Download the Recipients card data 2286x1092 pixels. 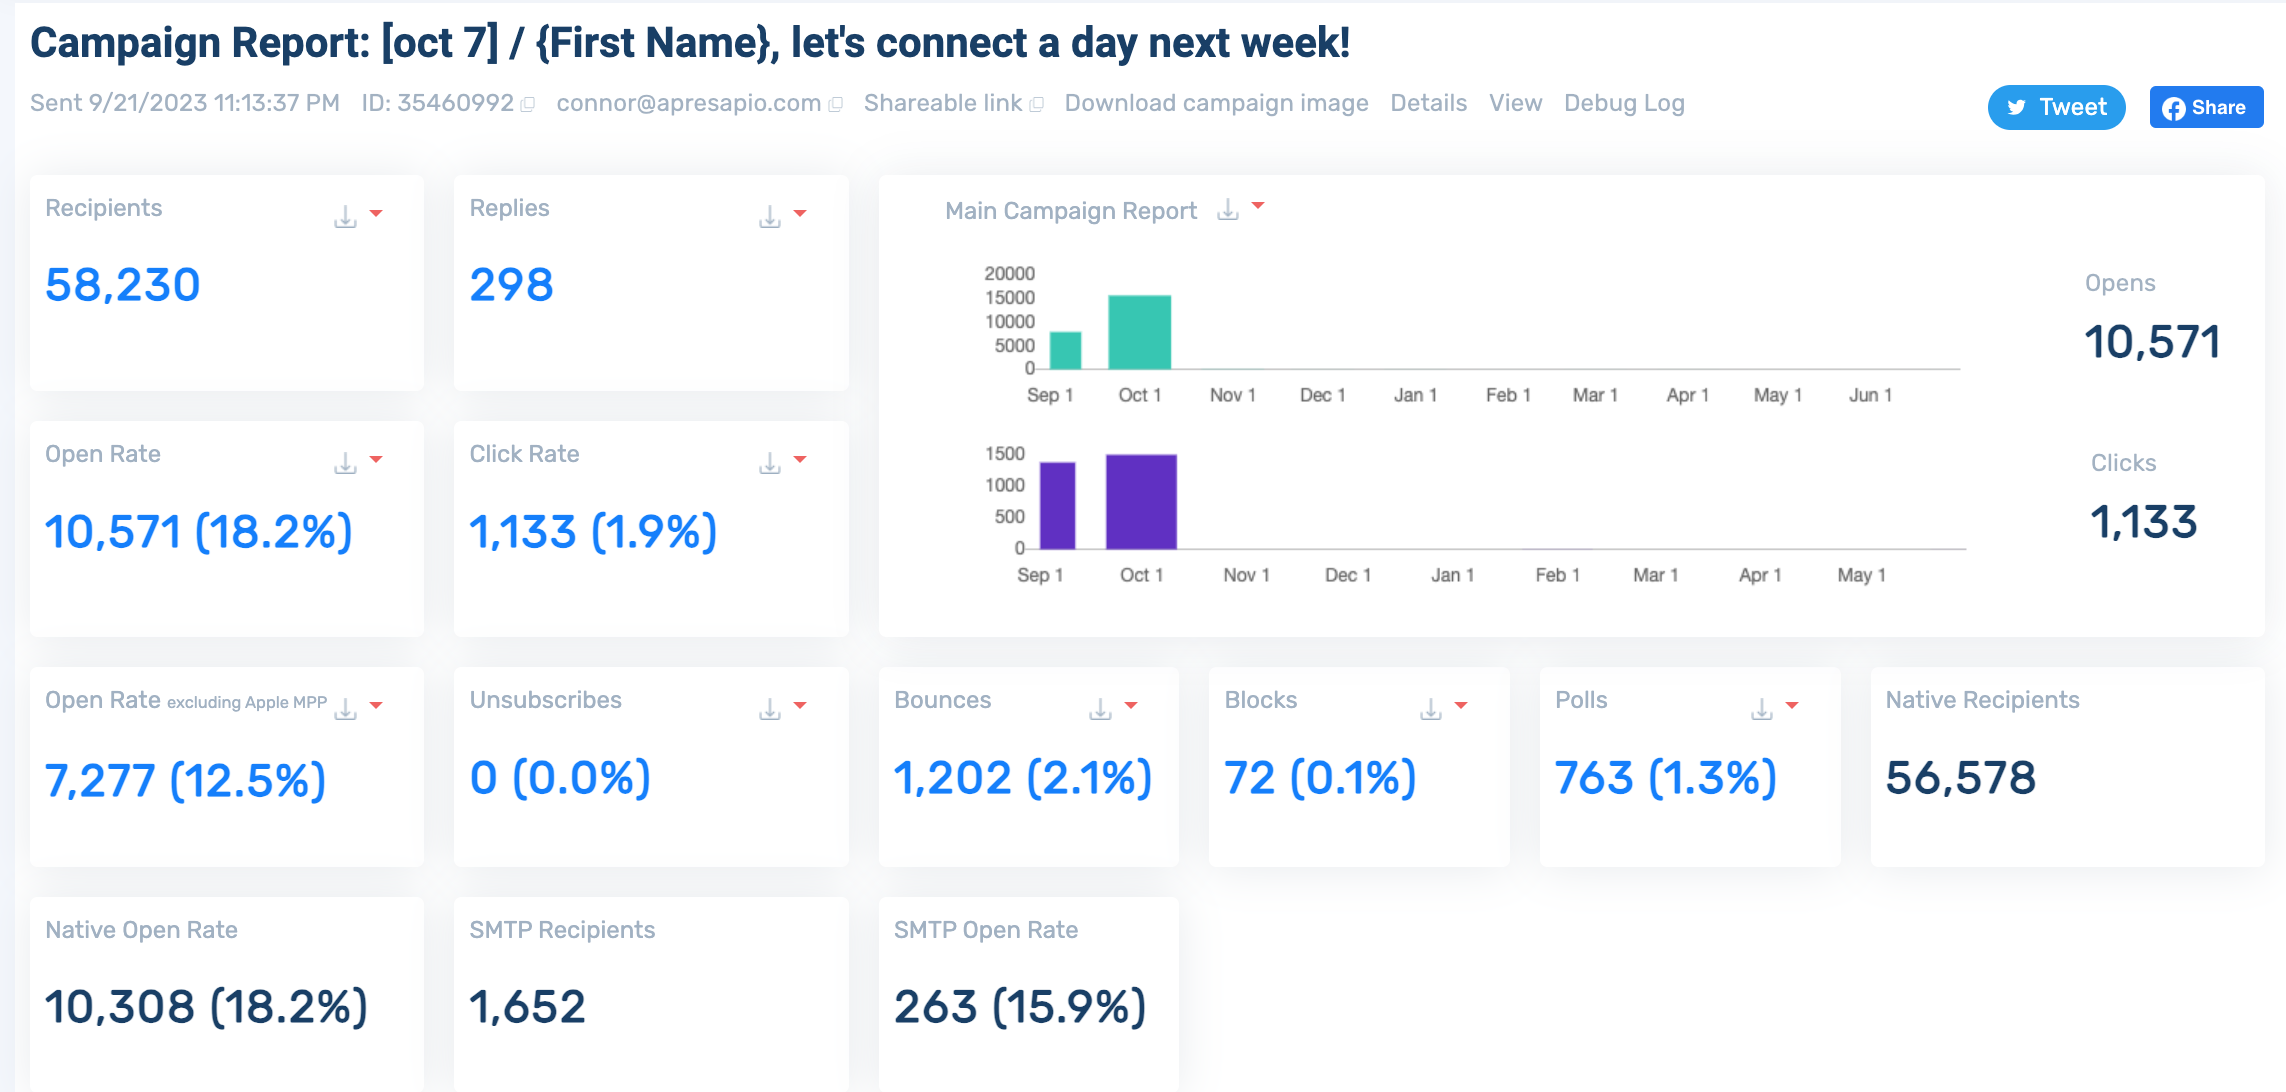tap(345, 216)
